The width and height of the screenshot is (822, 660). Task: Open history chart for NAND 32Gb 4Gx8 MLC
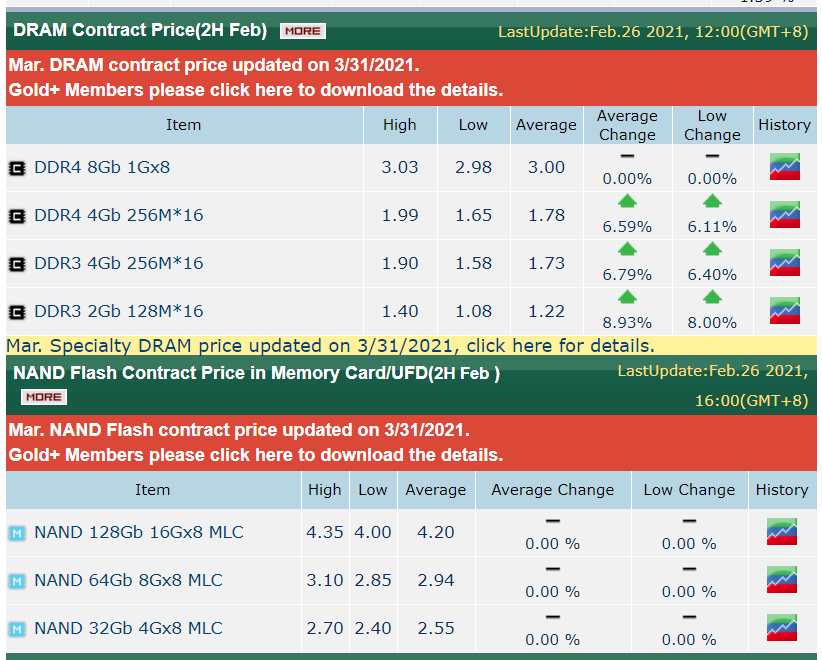click(x=782, y=628)
